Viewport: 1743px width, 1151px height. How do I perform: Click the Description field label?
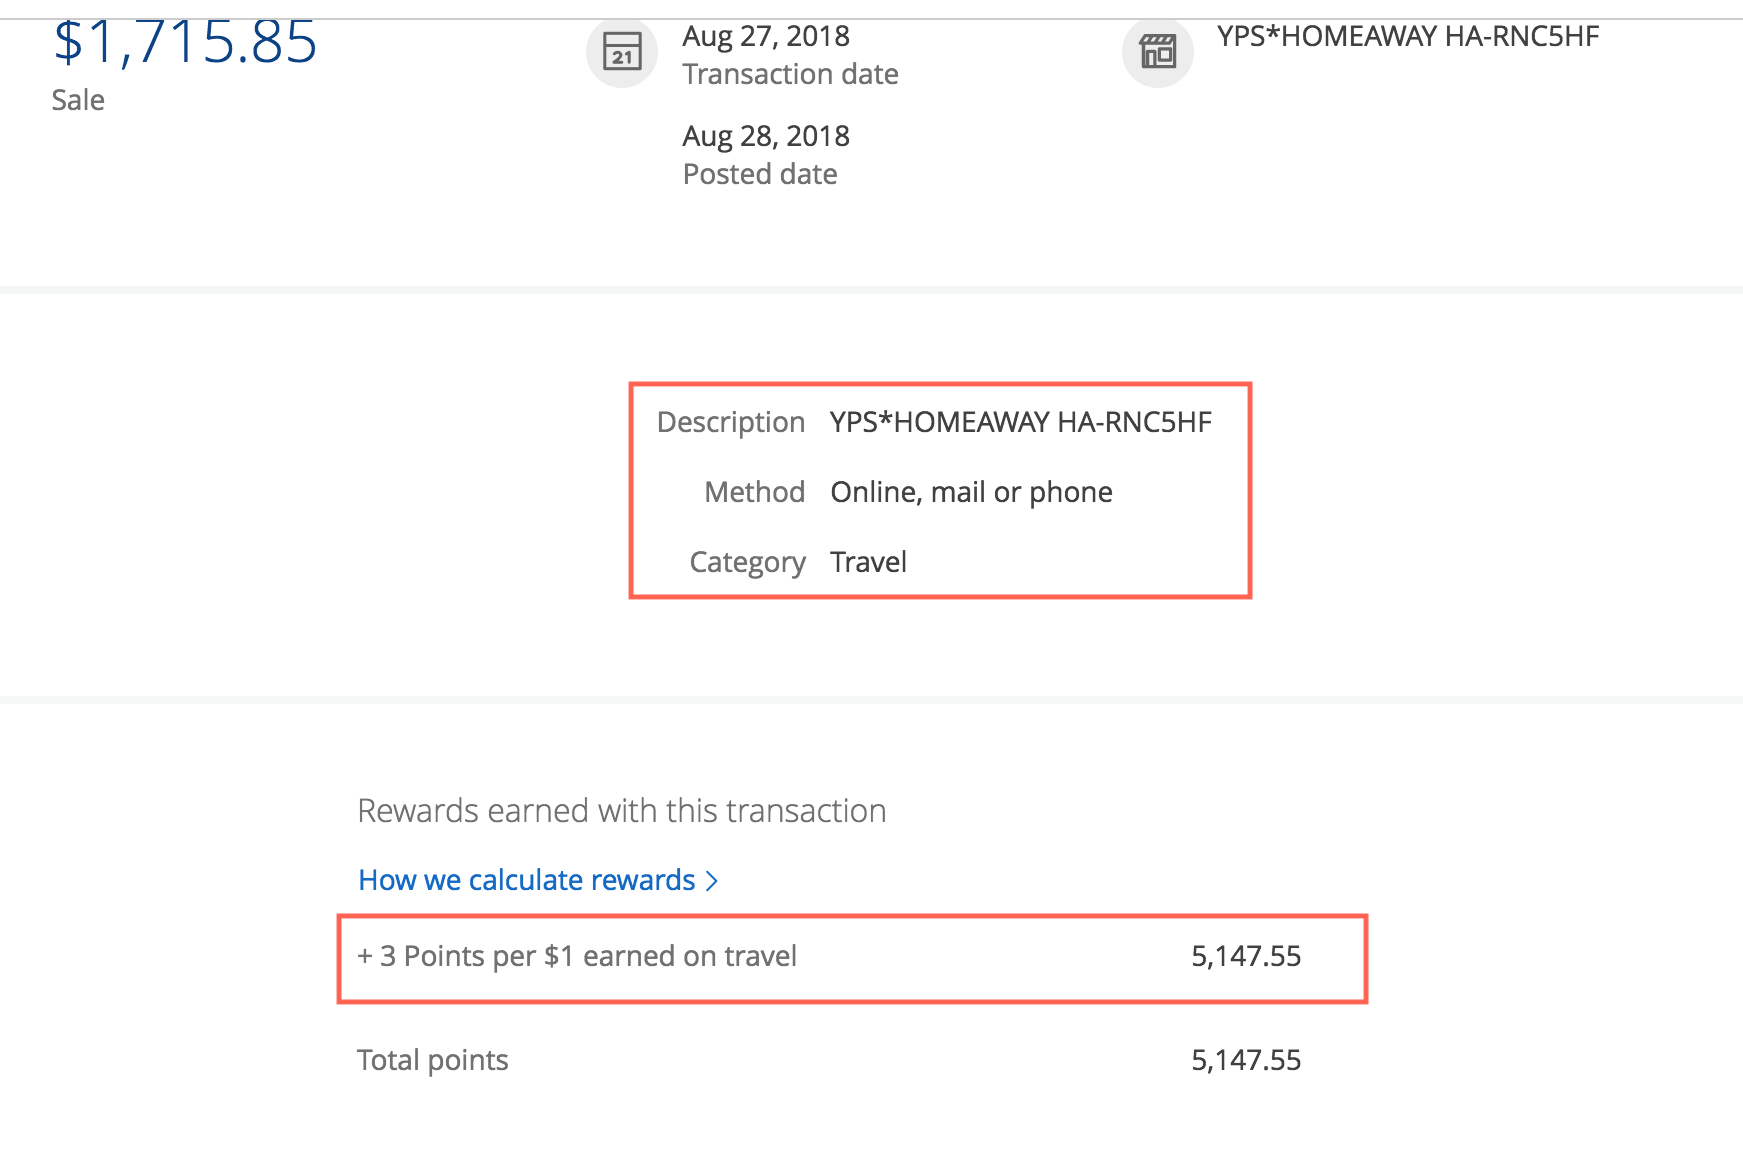[731, 422]
